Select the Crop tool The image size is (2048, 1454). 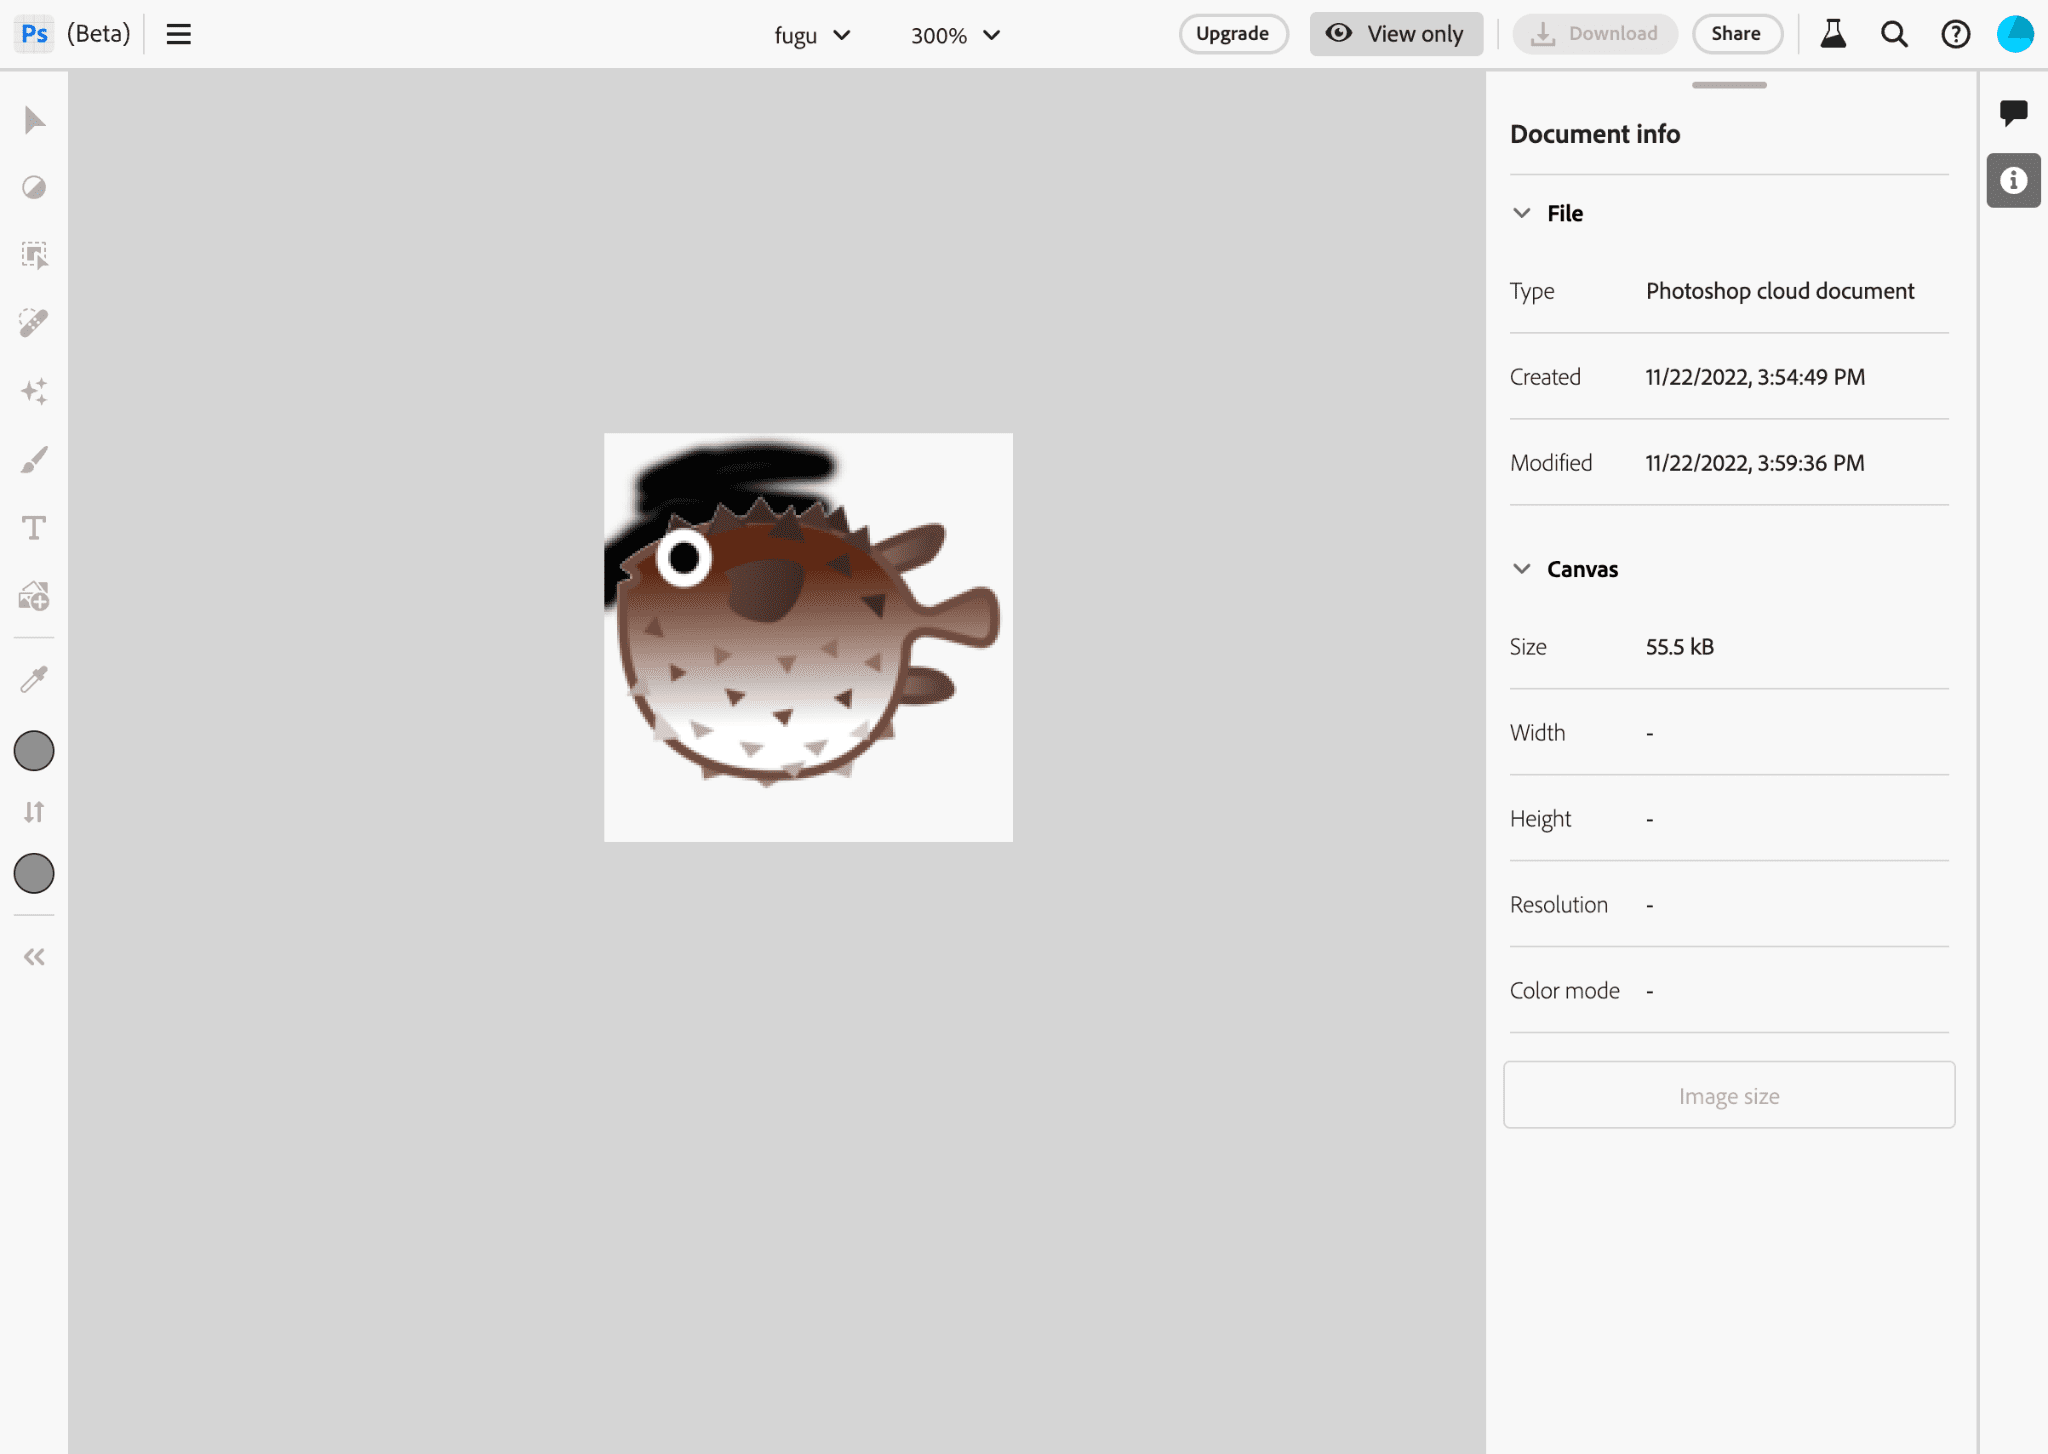click(x=35, y=255)
